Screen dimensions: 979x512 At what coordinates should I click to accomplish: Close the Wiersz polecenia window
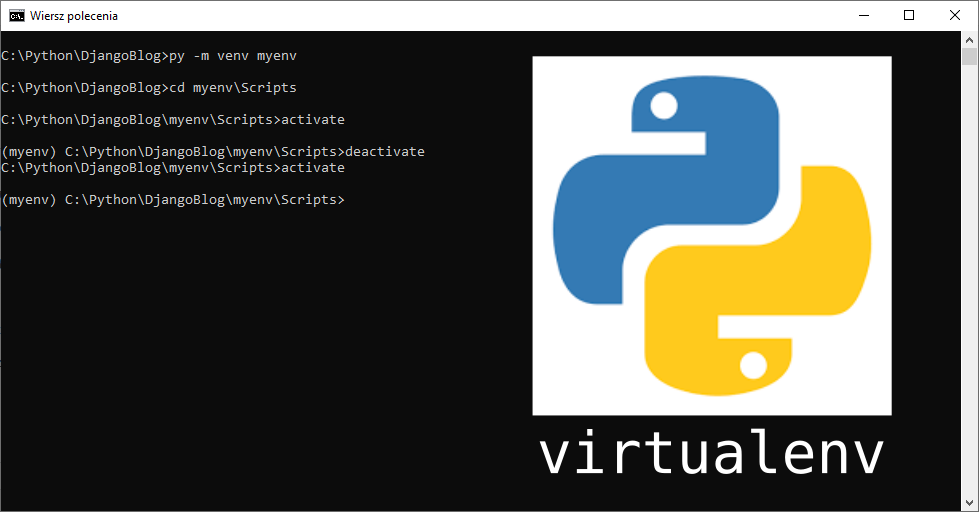954,15
